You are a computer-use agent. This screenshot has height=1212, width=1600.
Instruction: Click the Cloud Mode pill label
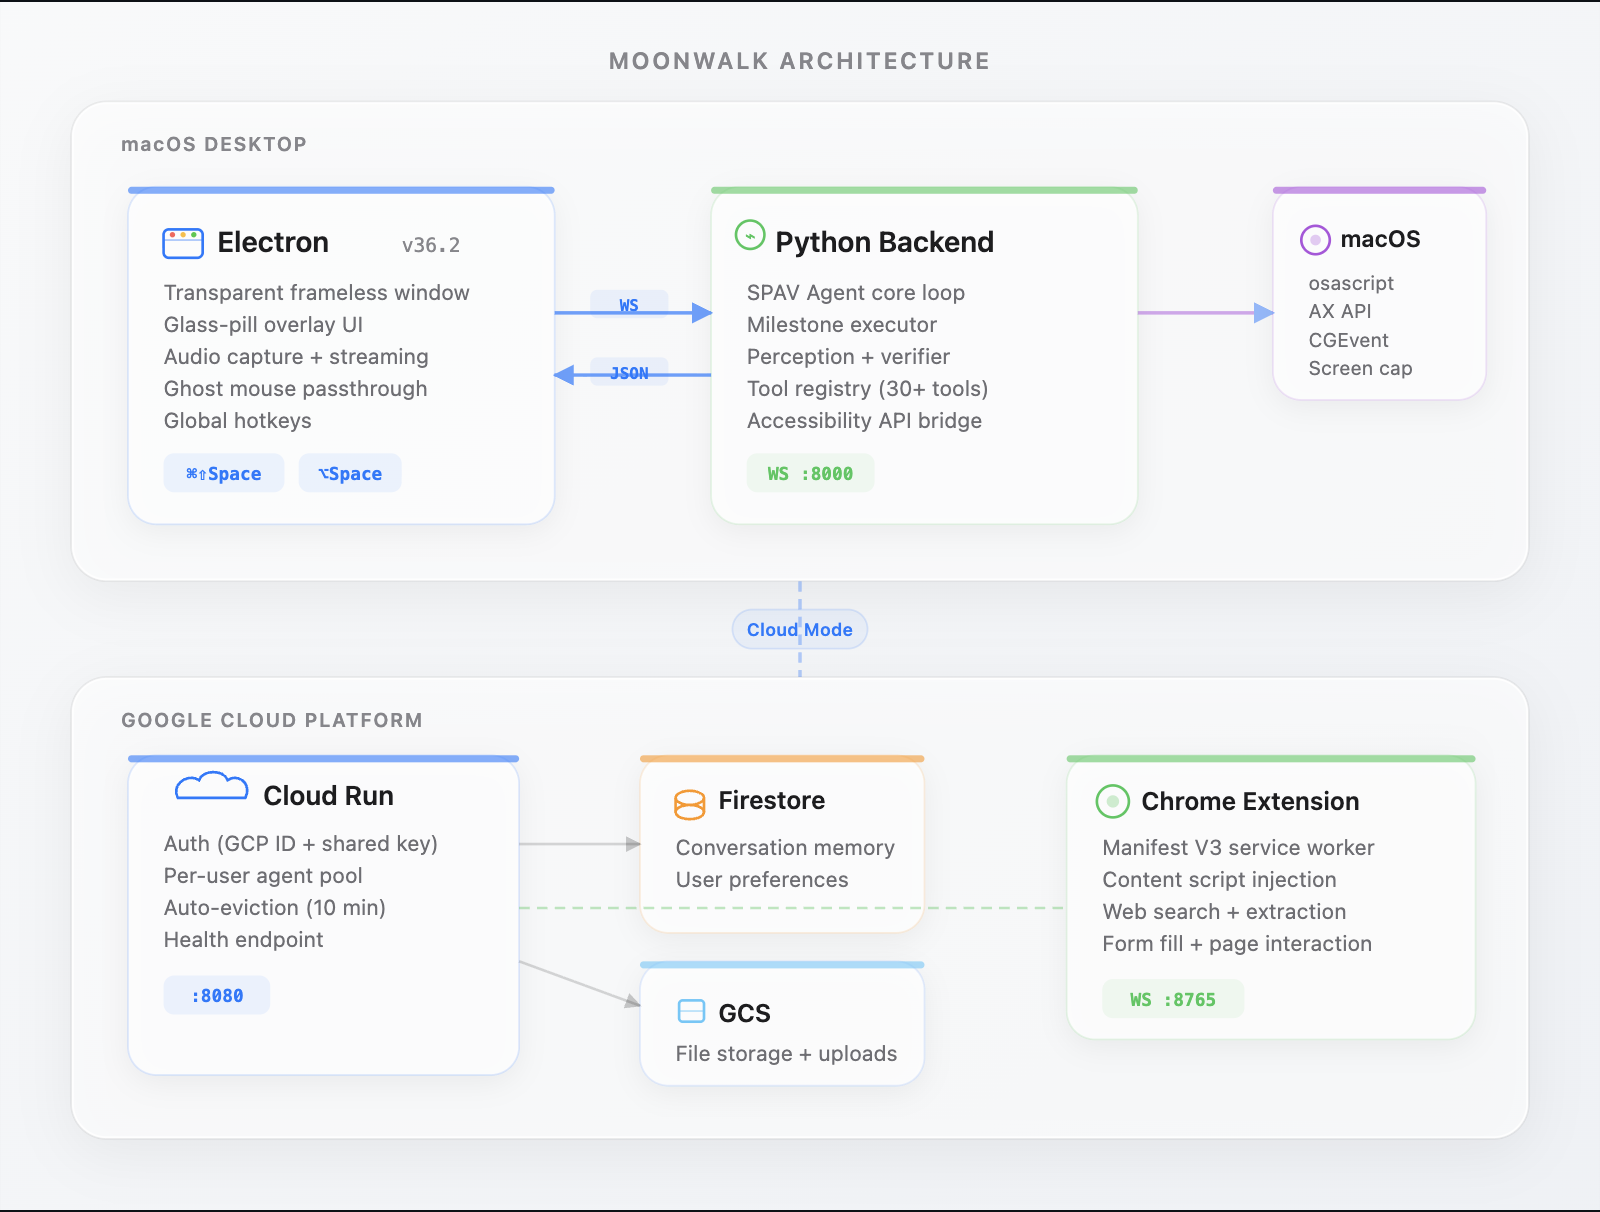(x=800, y=630)
